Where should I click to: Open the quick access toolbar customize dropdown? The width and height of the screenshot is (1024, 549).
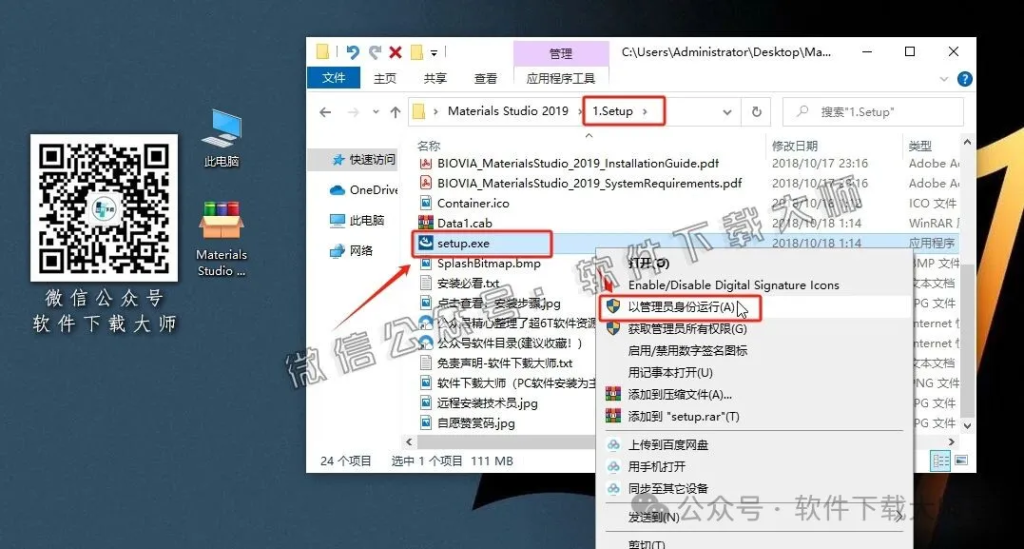click(434, 53)
